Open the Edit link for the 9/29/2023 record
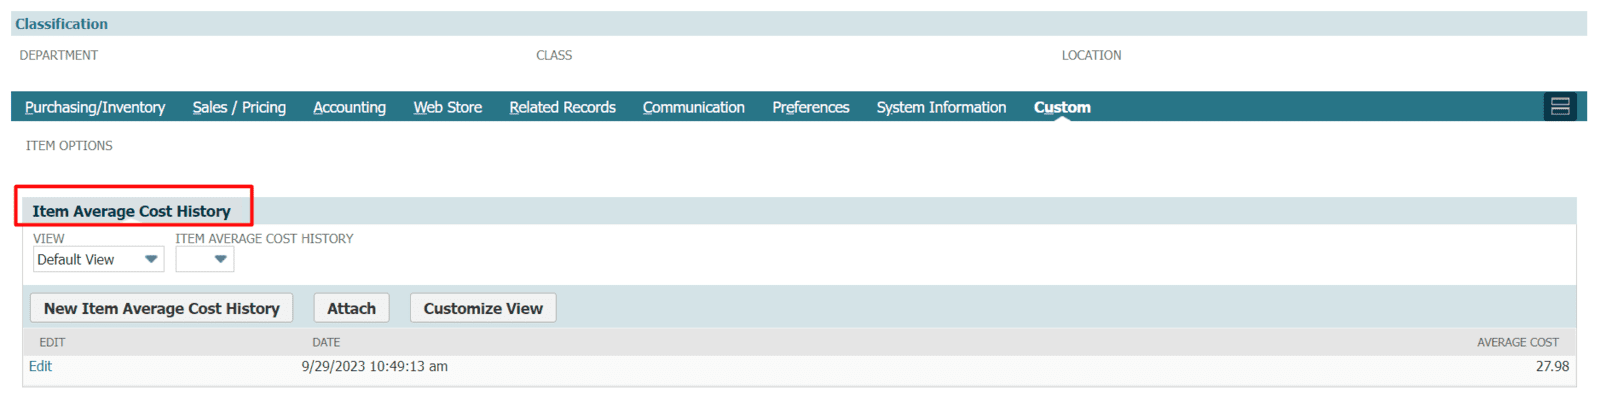The height and width of the screenshot is (407, 1600). click(x=40, y=366)
